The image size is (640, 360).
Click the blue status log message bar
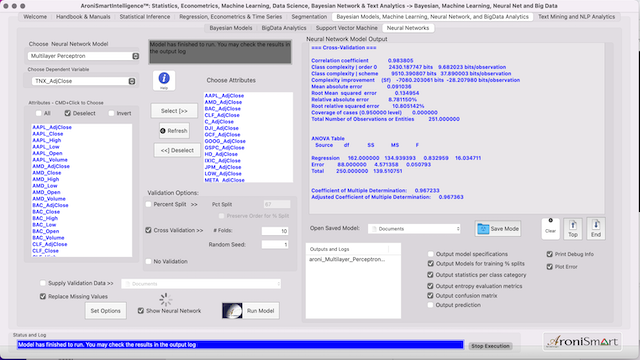coord(240,345)
